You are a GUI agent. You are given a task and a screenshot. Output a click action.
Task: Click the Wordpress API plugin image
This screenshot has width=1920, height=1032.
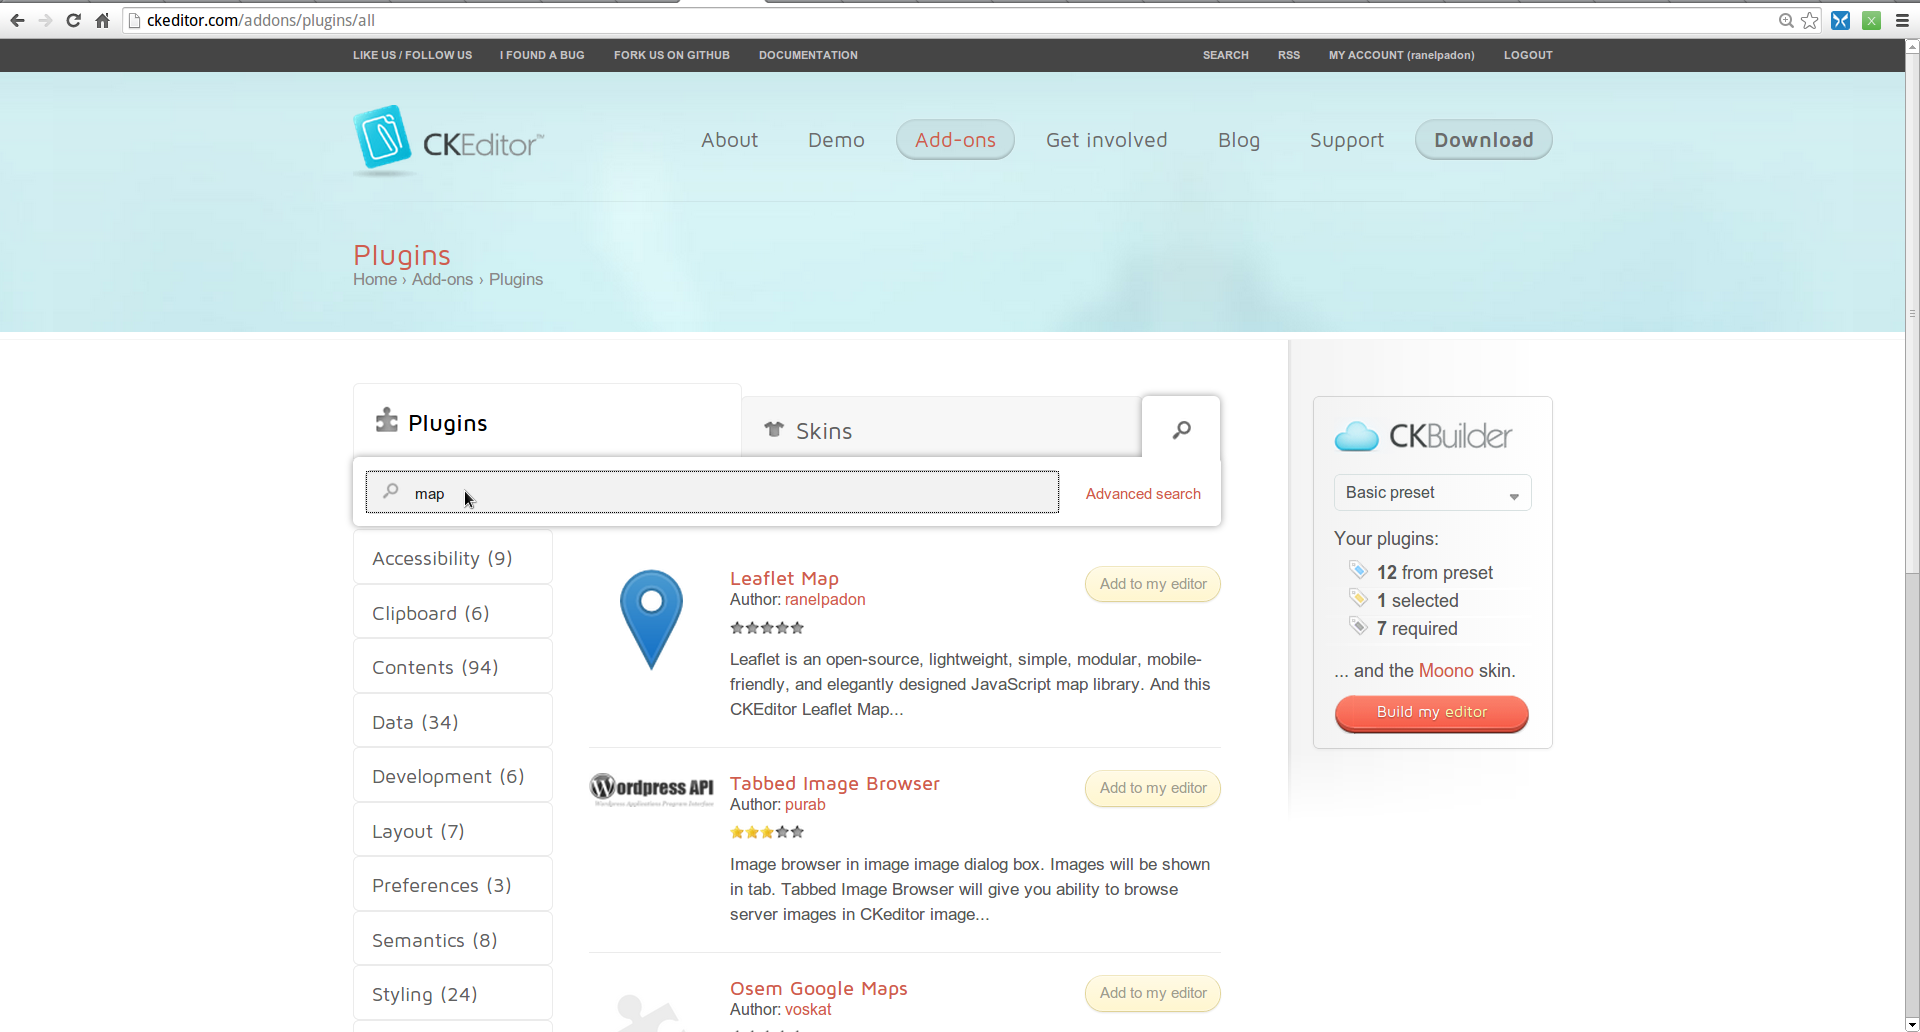click(651, 789)
